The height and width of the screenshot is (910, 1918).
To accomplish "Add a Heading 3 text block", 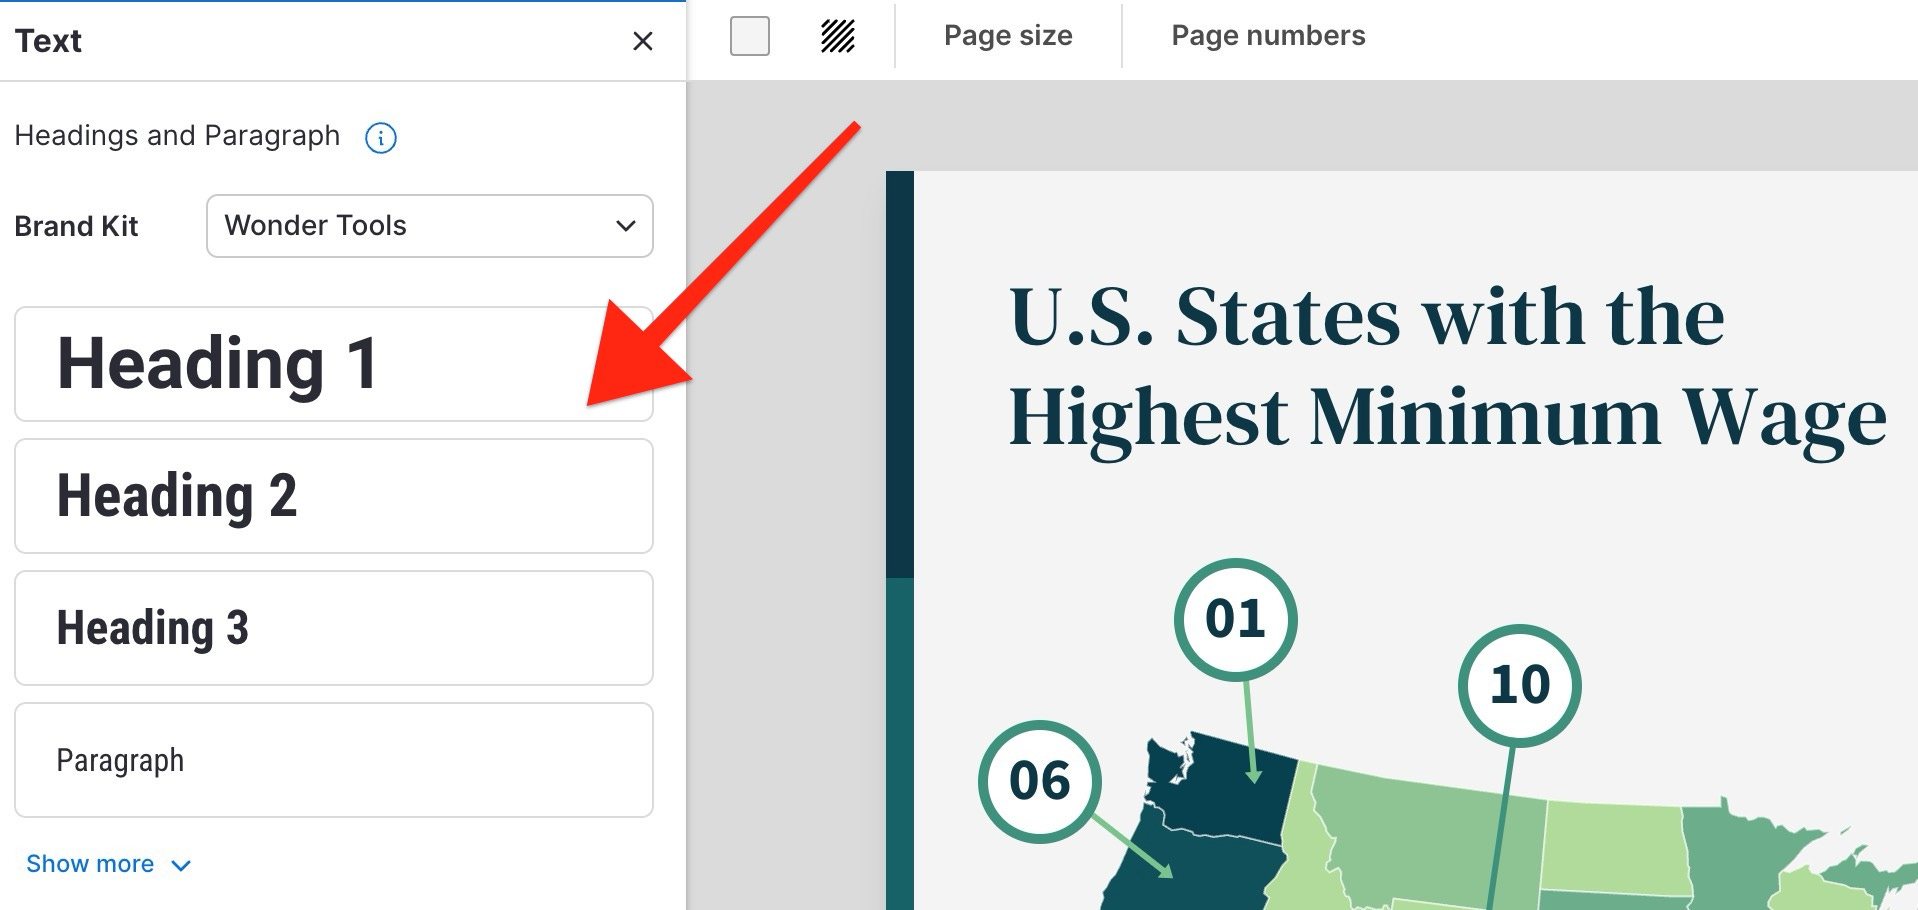I will click(x=334, y=628).
